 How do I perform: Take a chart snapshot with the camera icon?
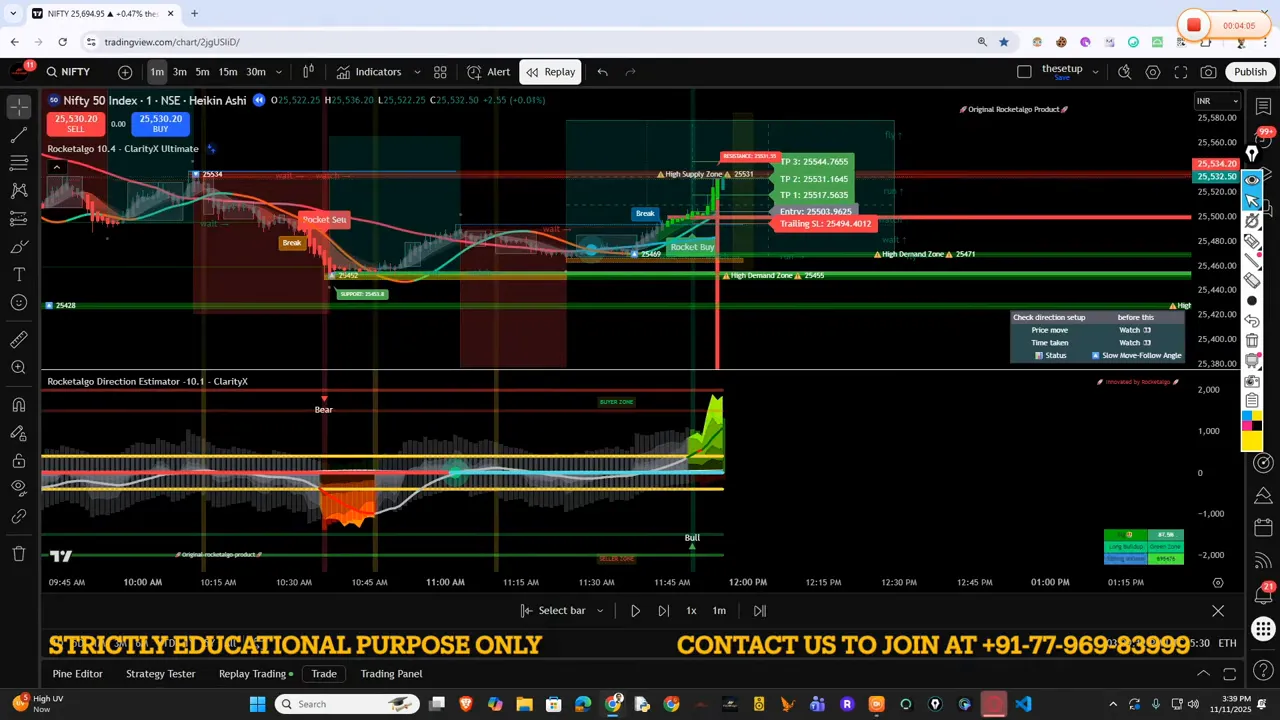1208,71
